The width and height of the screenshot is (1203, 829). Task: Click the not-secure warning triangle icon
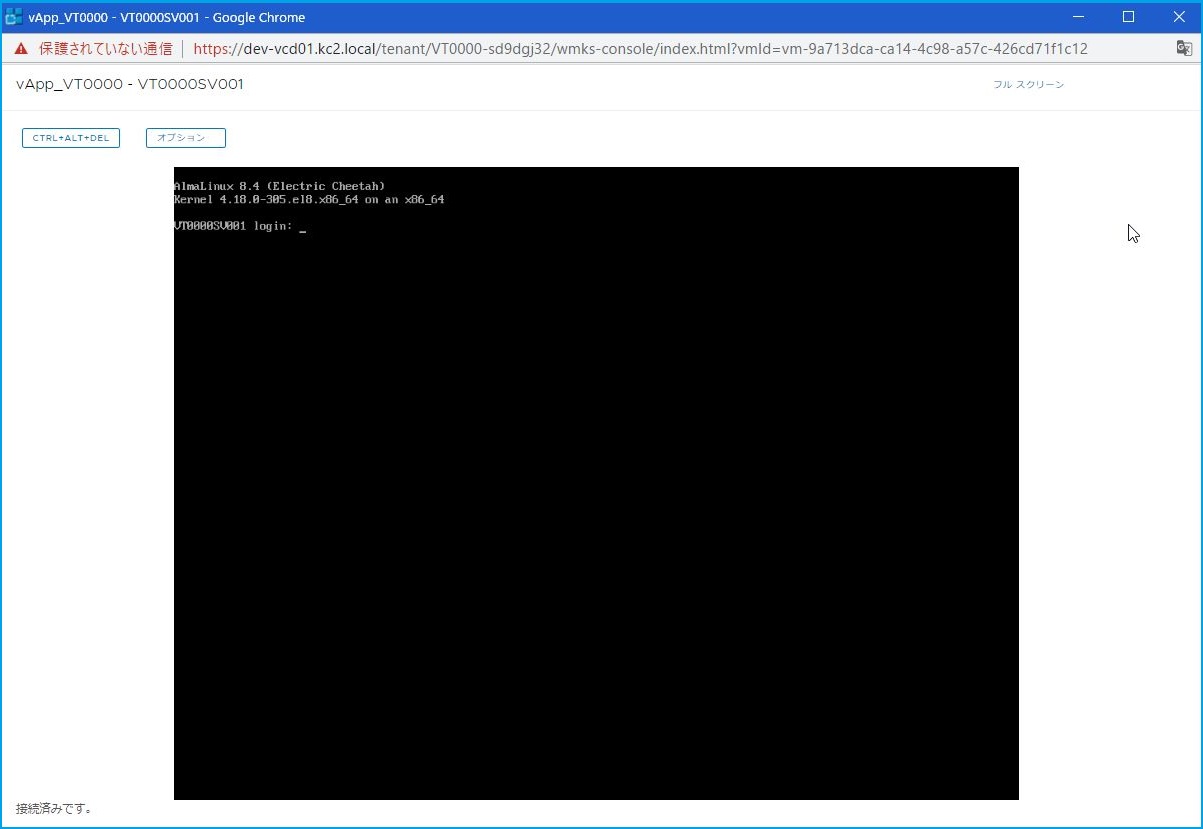pos(22,49)
